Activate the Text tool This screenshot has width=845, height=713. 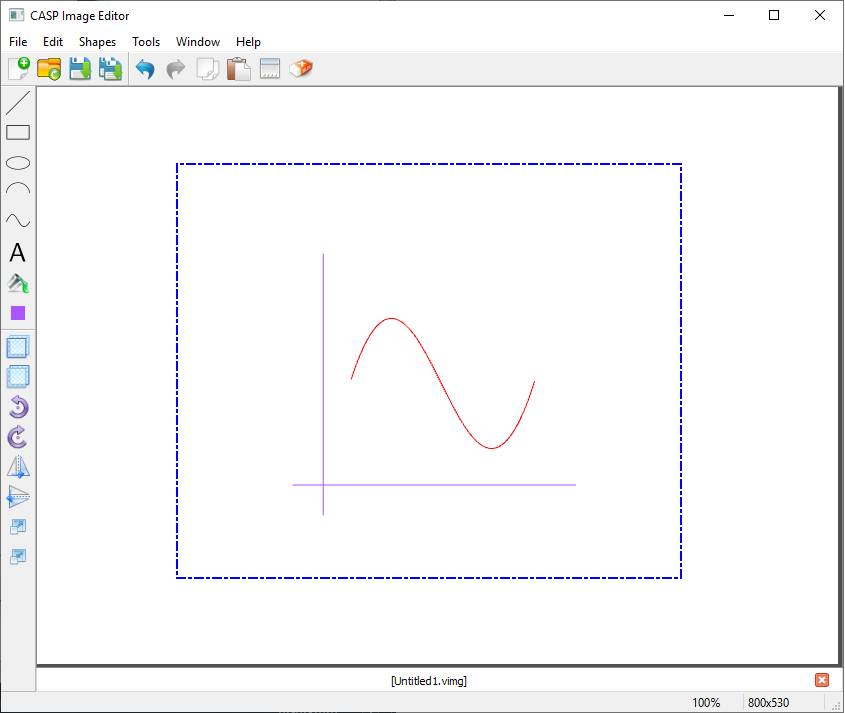[18, 254]
